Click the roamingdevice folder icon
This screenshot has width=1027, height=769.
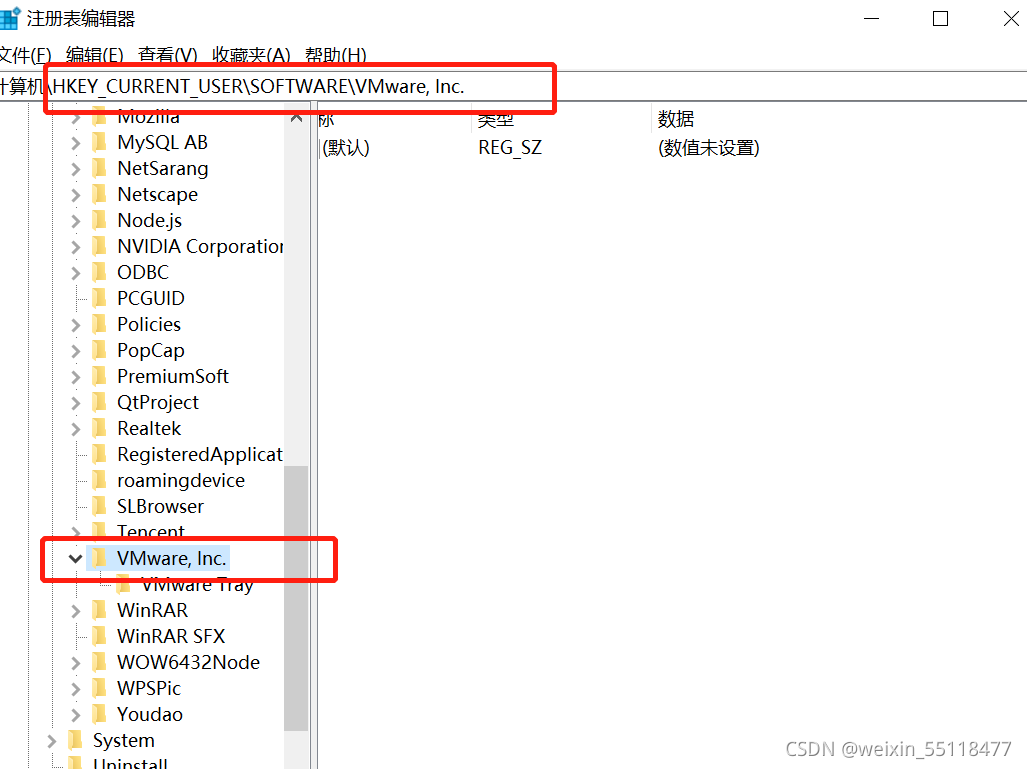[x=100, y=480]
